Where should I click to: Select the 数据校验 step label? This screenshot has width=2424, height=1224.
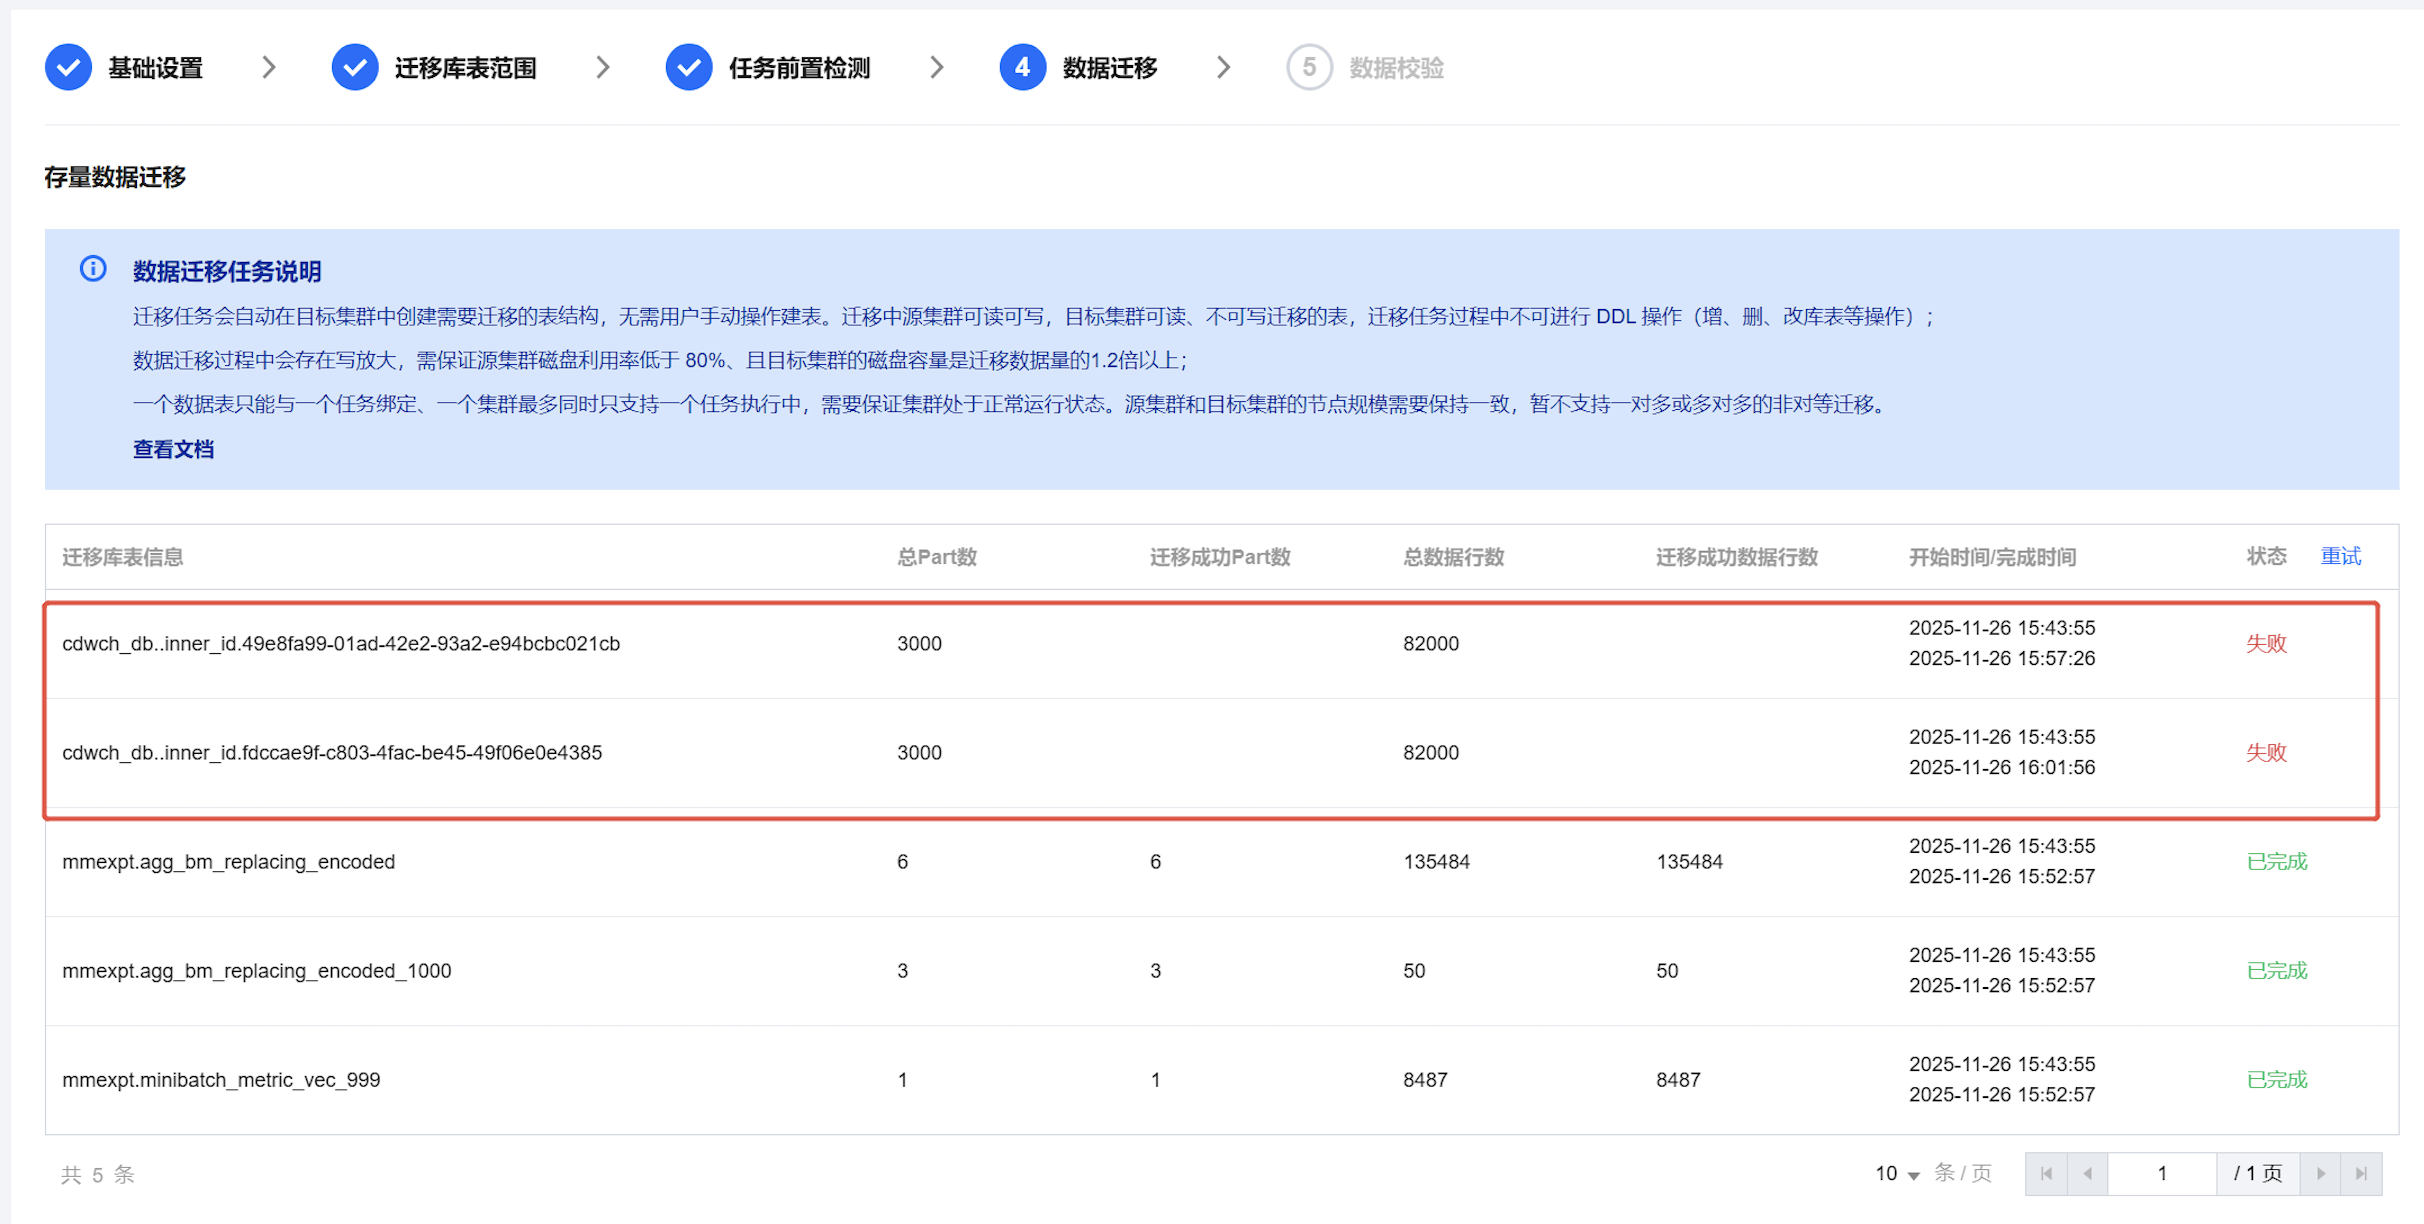tap(1396, 68)
